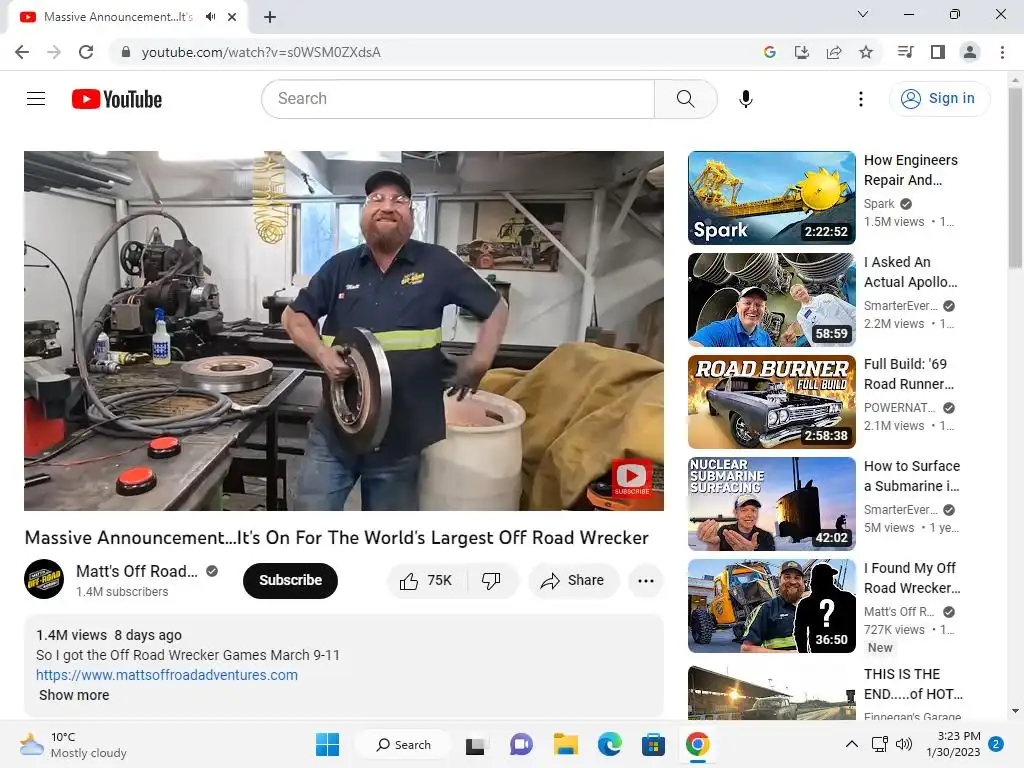Click the page vertical scrollbar
The image size is (1024, 768).
[x=1015, y=176]
